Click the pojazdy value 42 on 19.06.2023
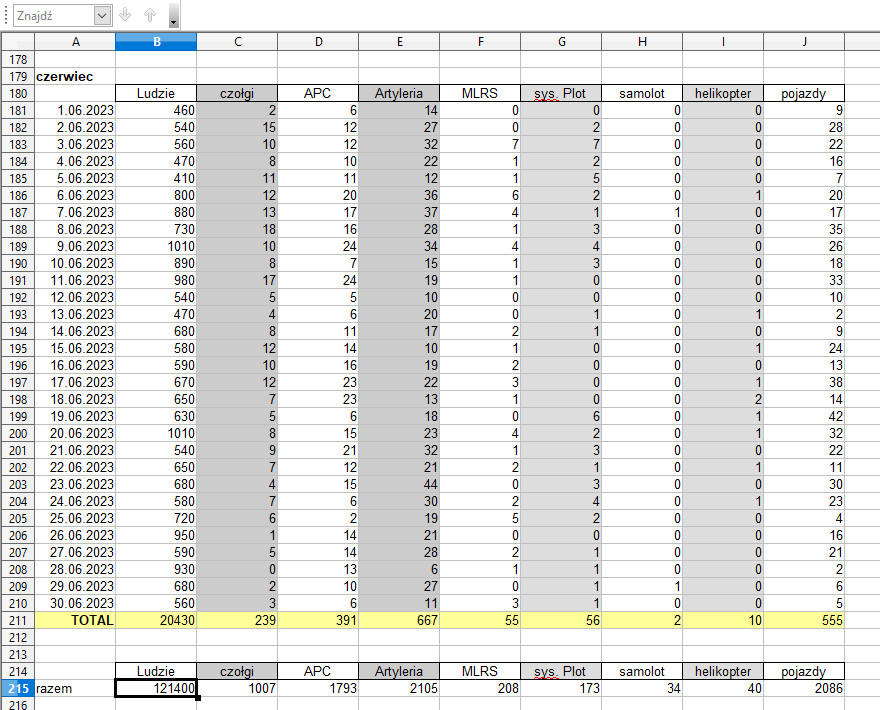The image size is (880, 710). [x=804, y=416]
